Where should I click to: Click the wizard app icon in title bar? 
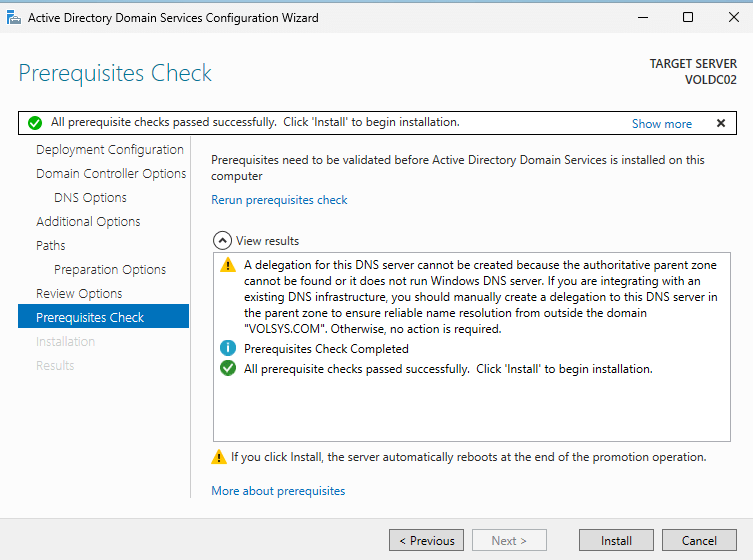(x=14, y=17)
